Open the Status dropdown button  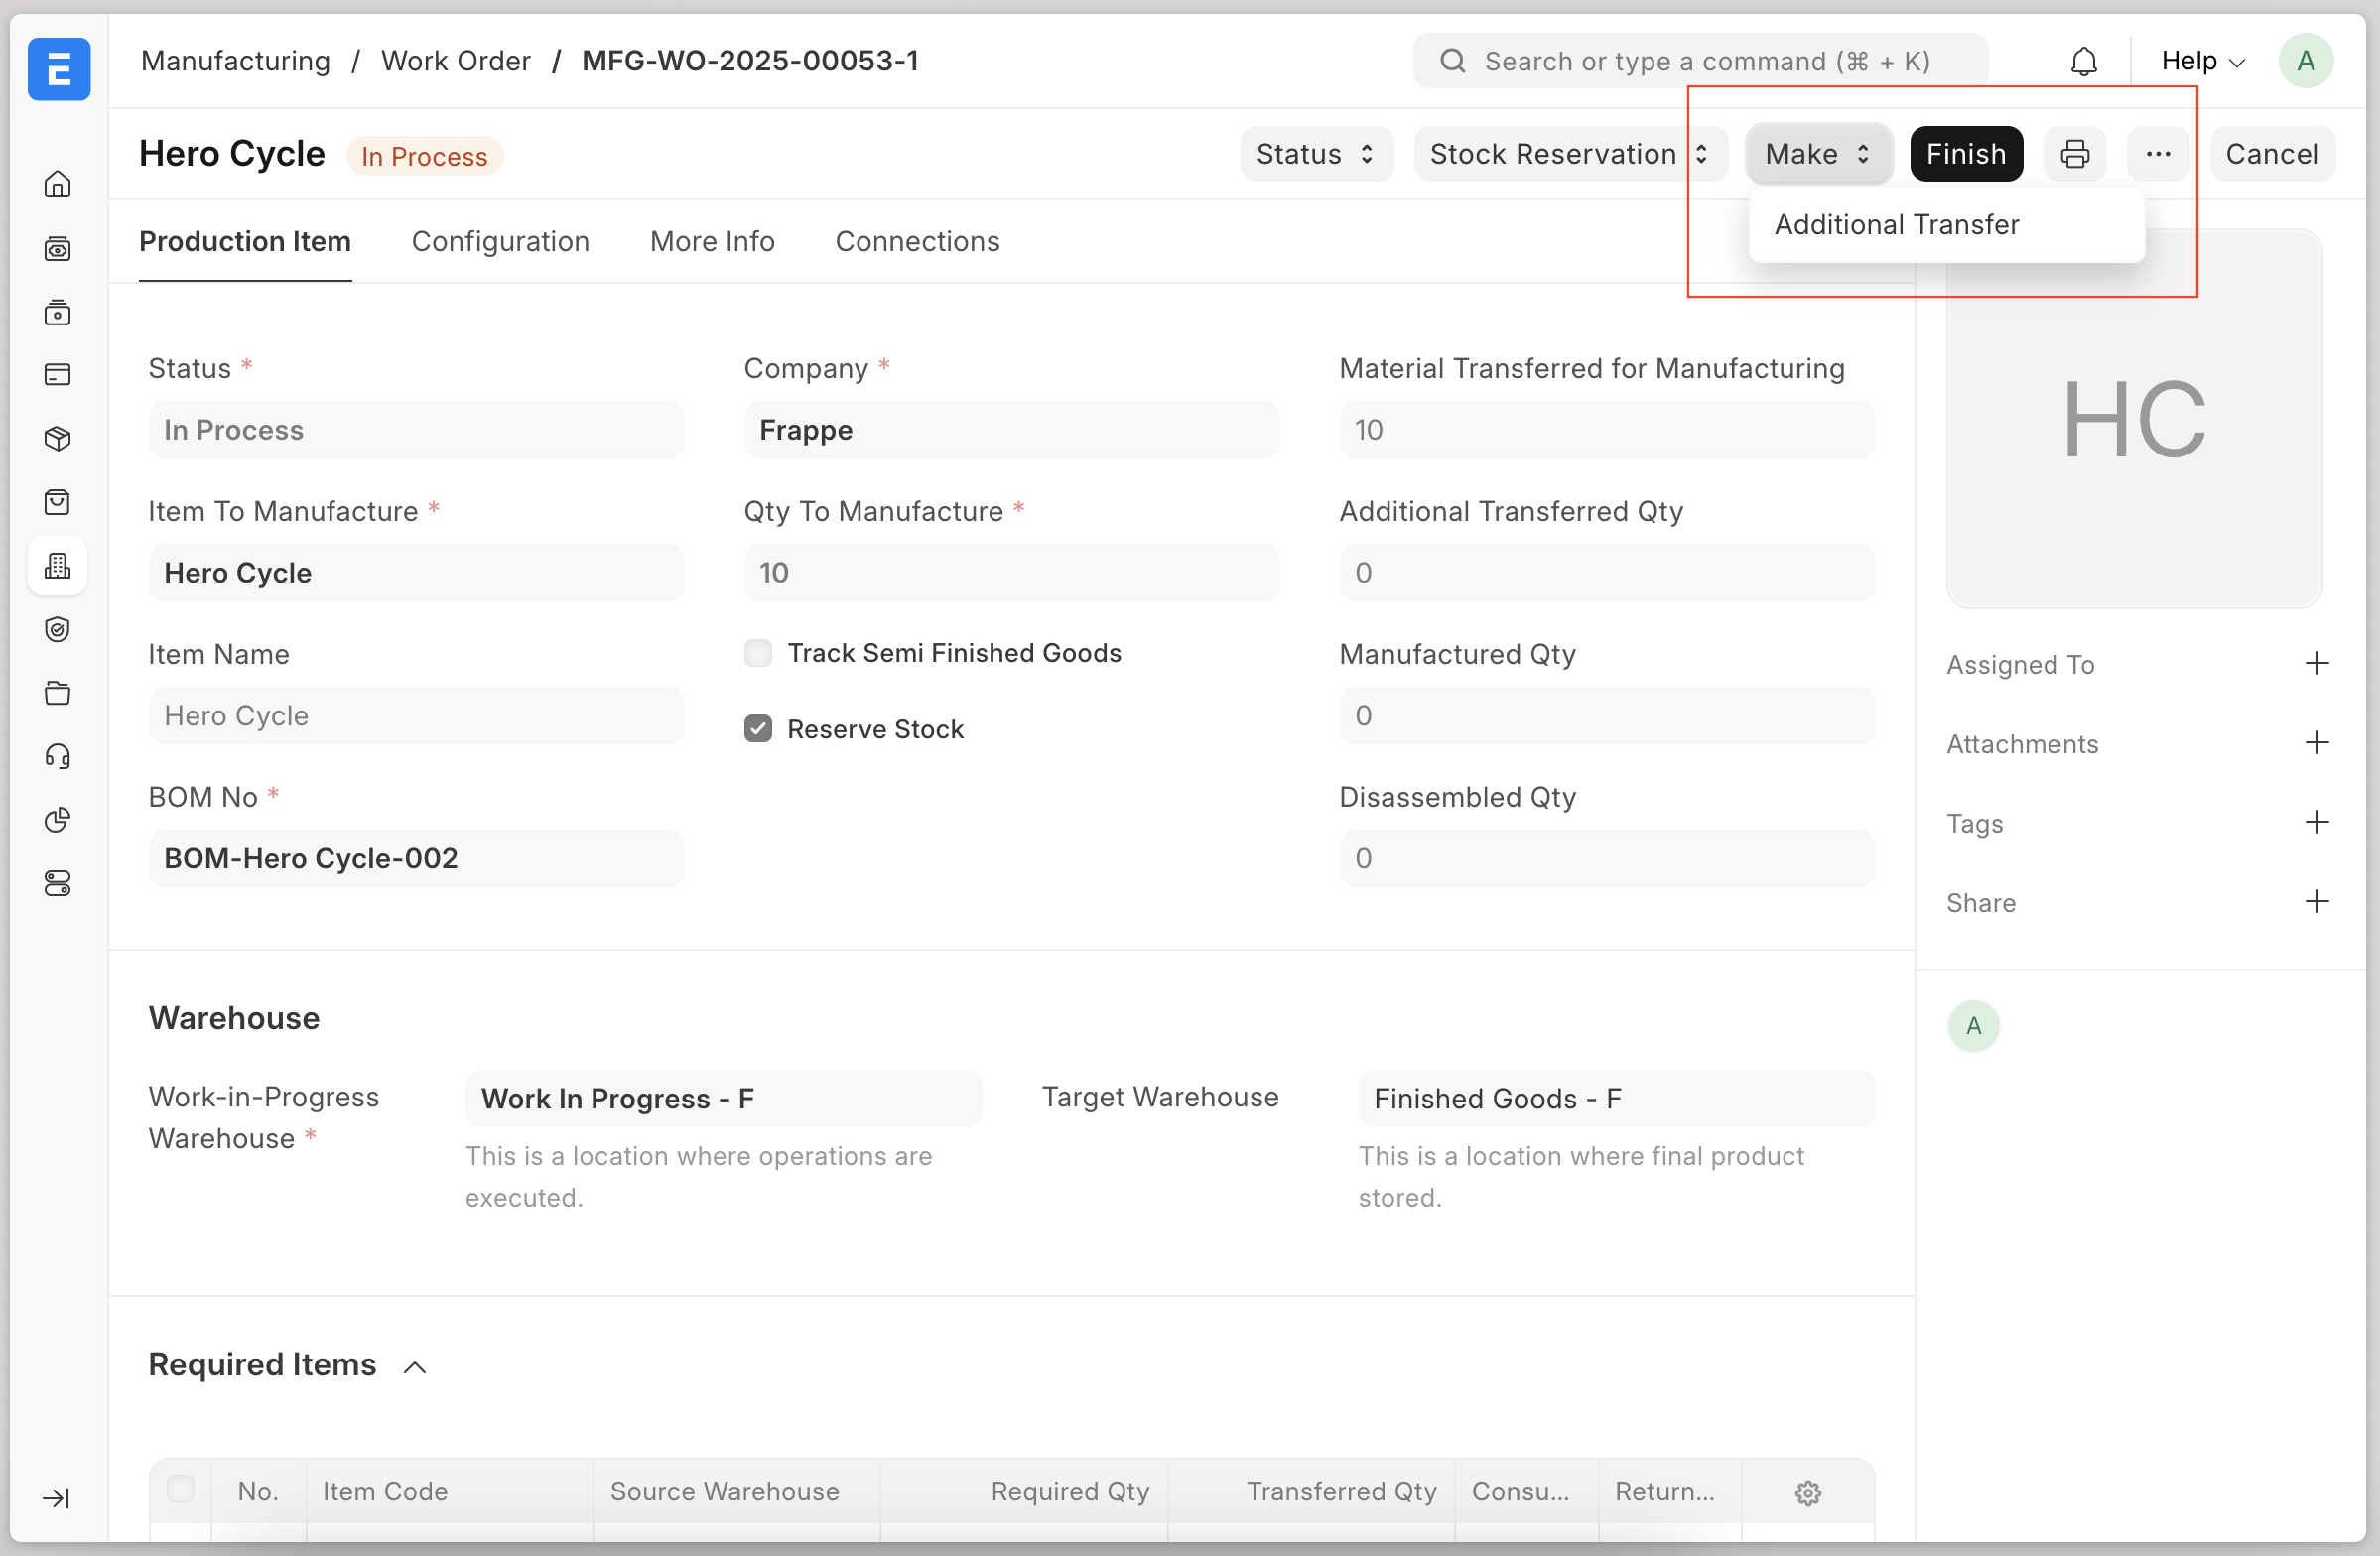point(1315,154)
